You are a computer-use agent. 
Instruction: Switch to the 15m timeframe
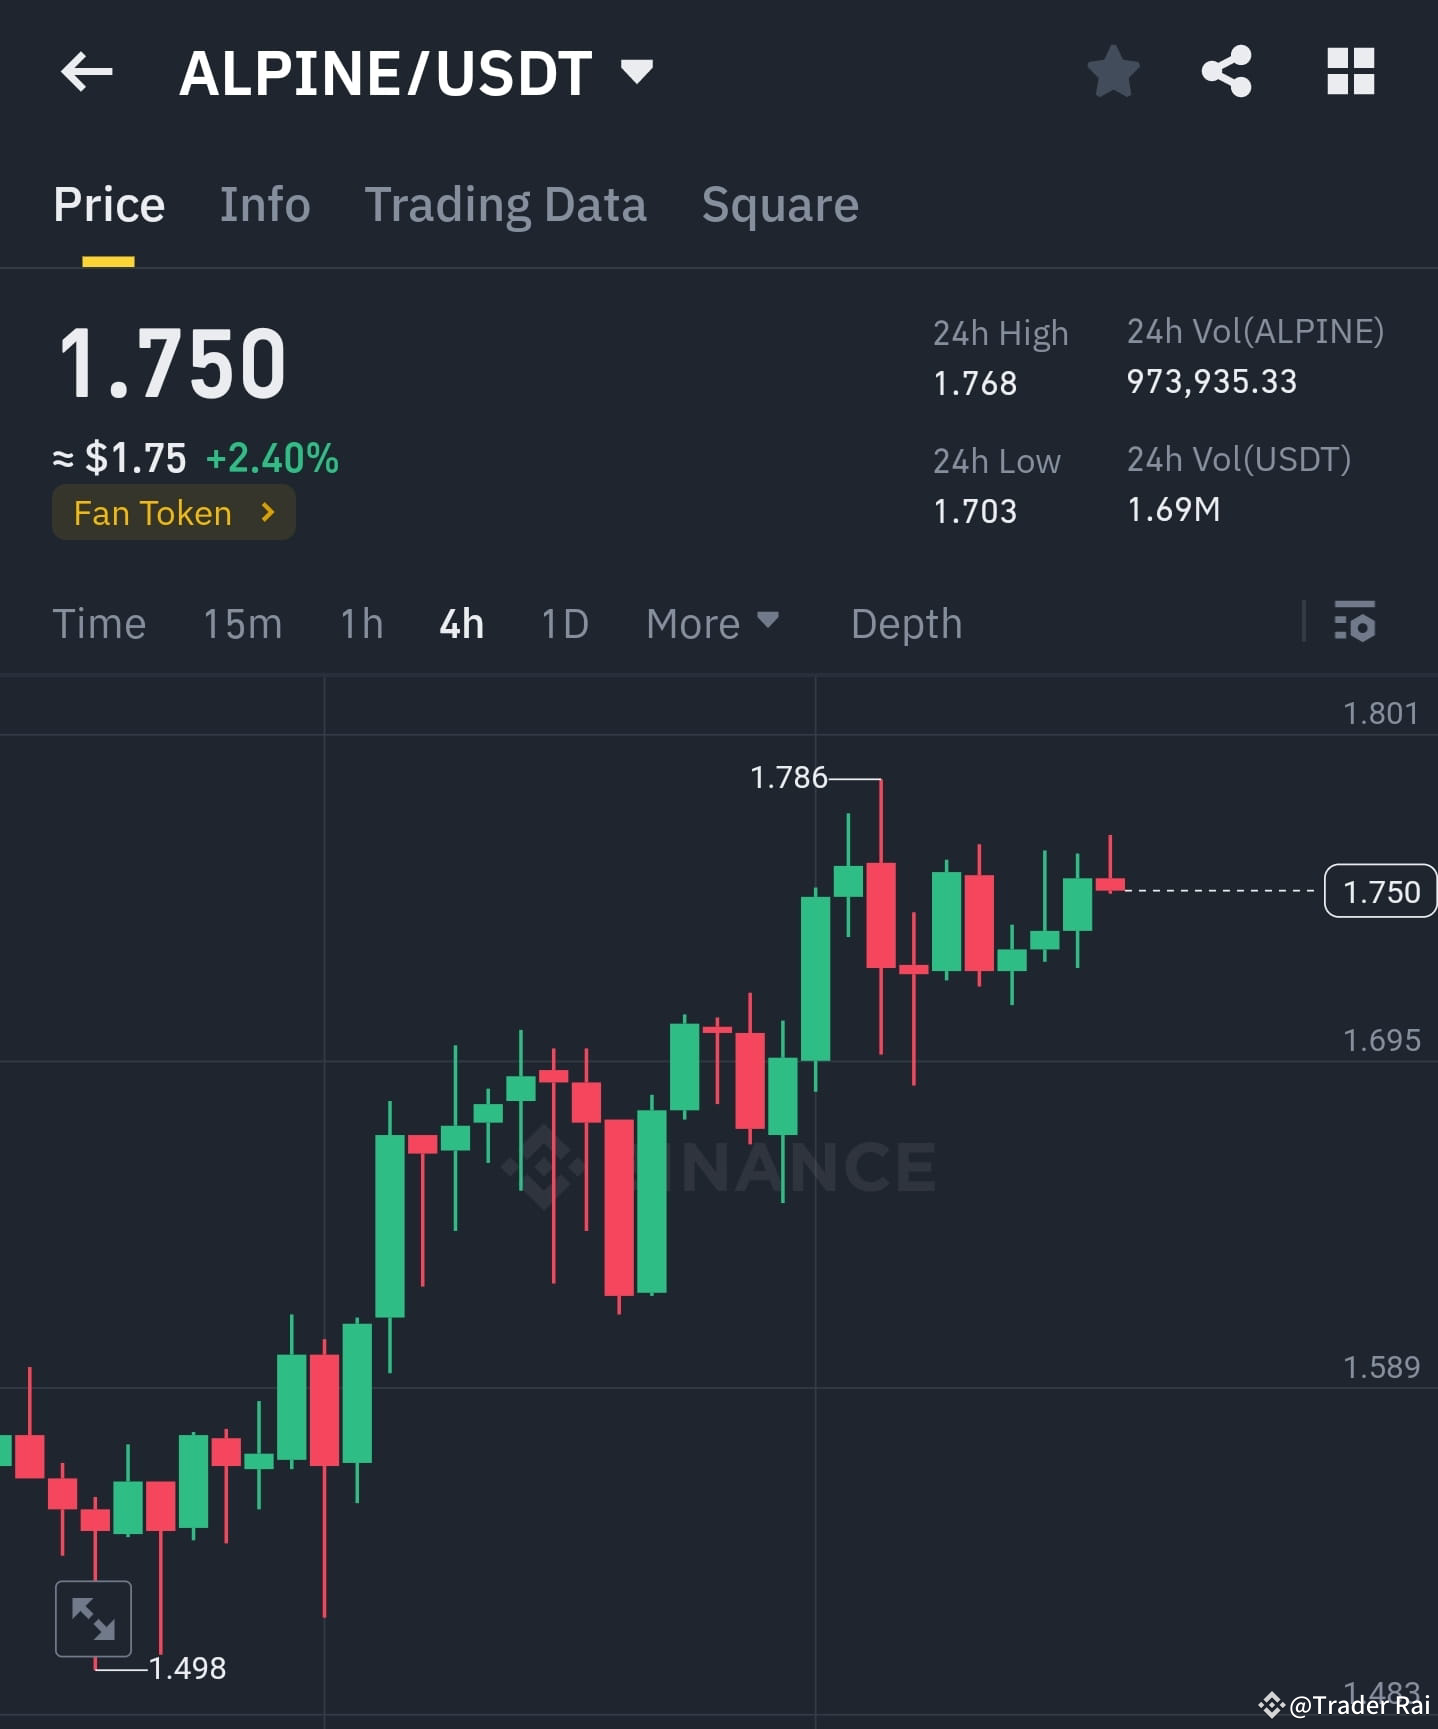tap(241, 623)
